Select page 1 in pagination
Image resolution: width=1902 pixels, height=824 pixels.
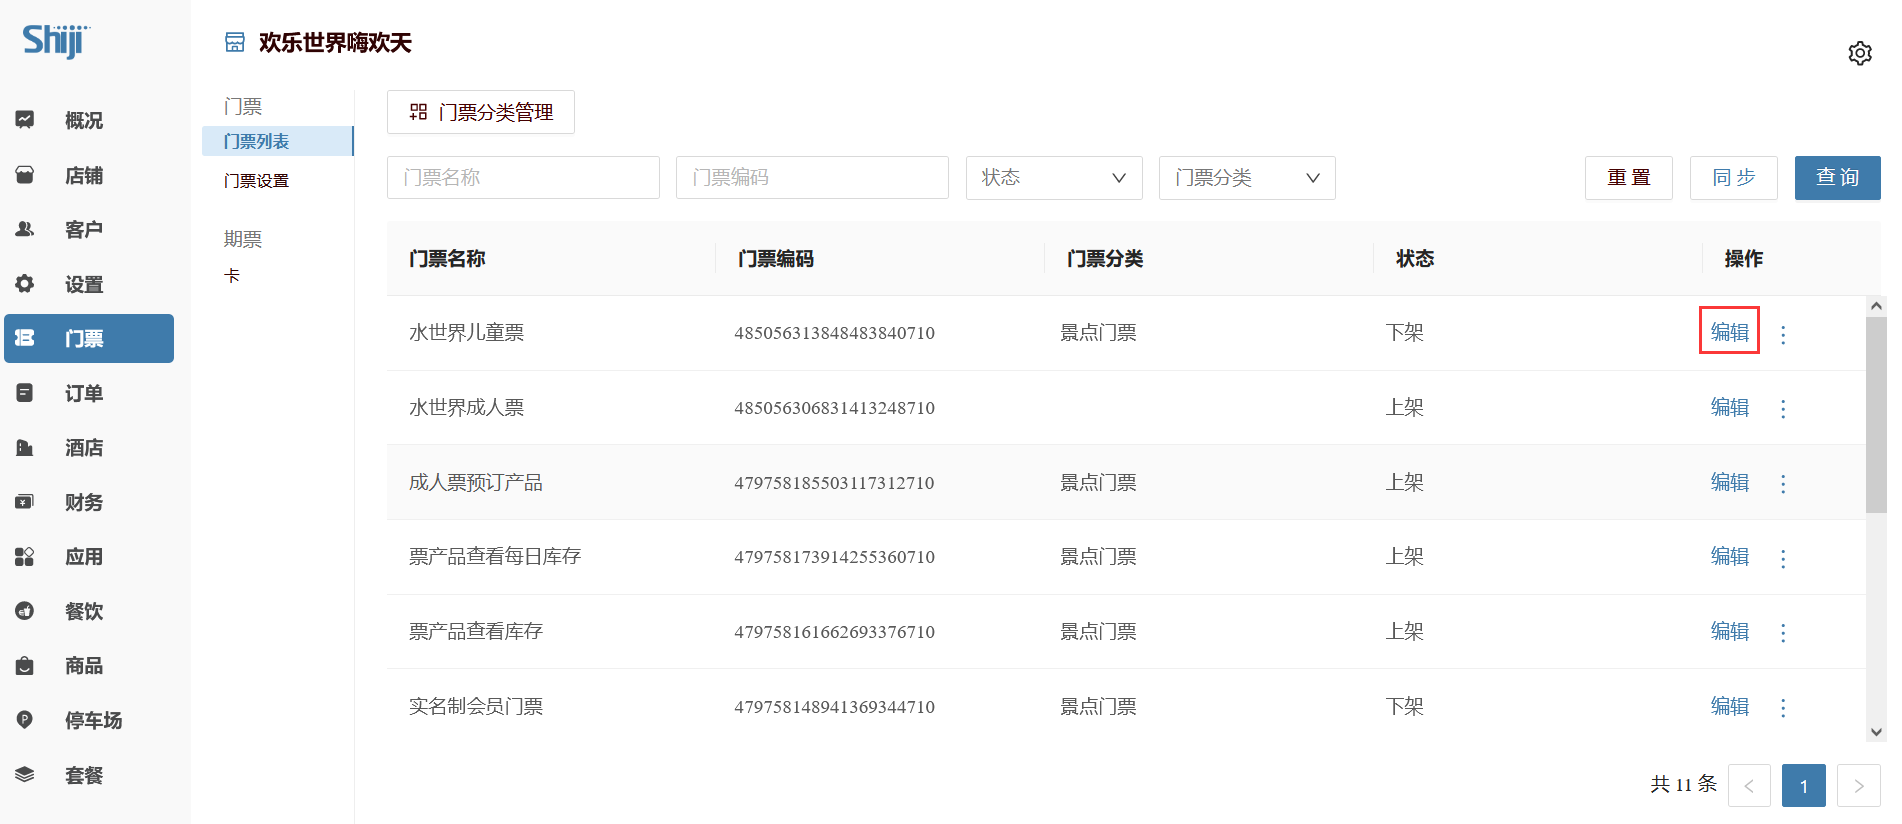point(1804,786)
